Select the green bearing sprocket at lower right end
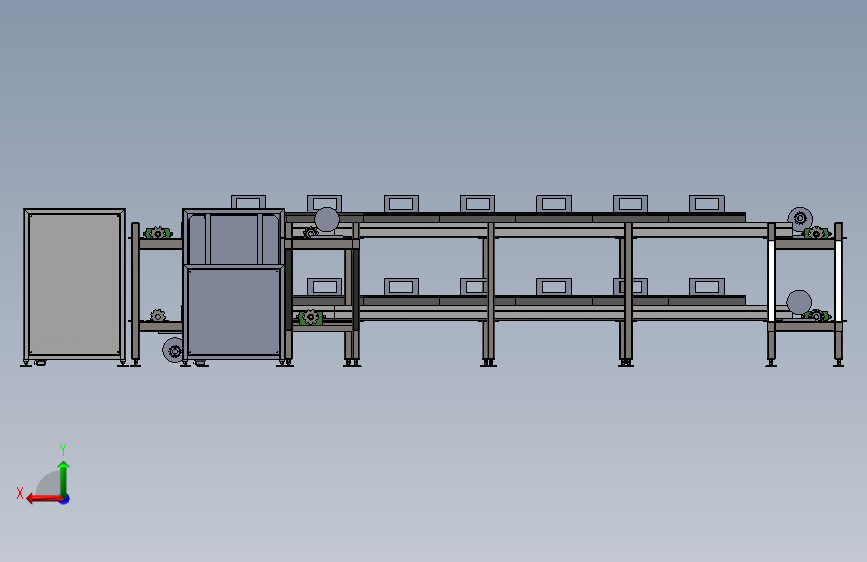The image size is (867, 562). click(817, 316)
